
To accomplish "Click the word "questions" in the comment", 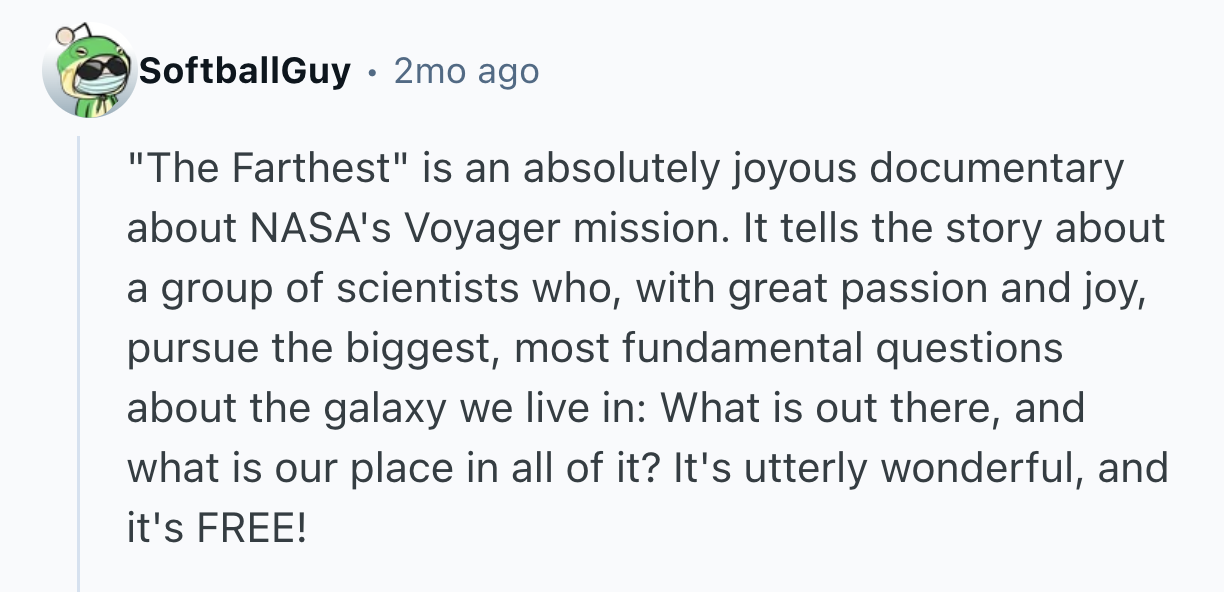I will click(x=968, y=349).
